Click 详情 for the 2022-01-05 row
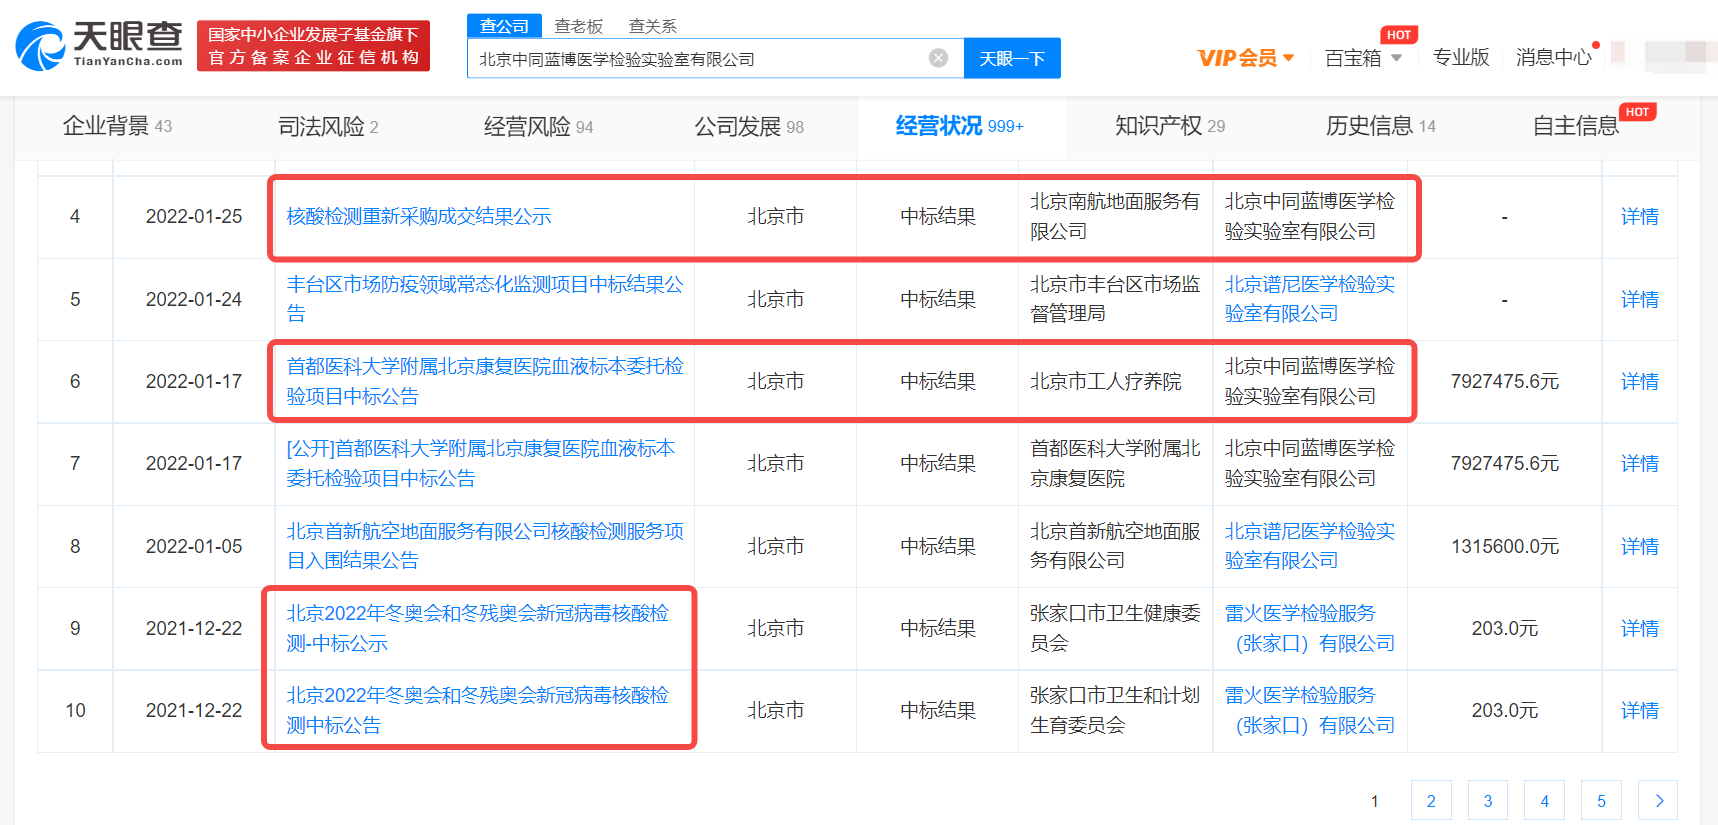 [1640, 546]
